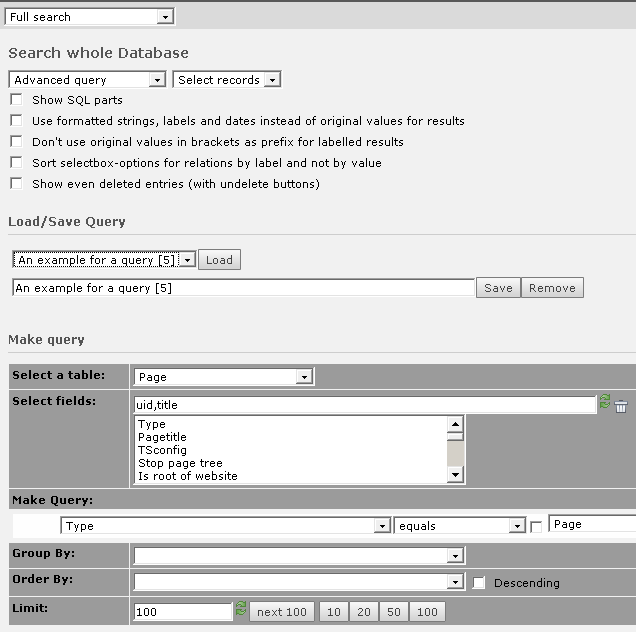The width and height of the screenshot is (636, 632).
Task: Click the Save query button
Action: click(498, 288)
